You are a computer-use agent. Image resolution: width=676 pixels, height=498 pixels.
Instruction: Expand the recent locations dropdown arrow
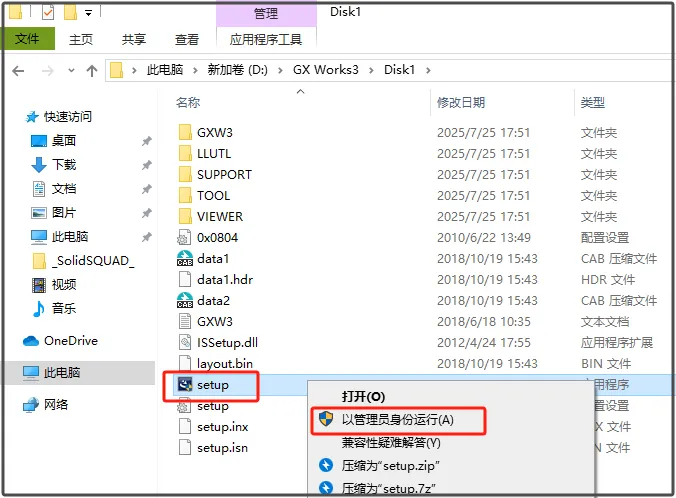point(71,70)
